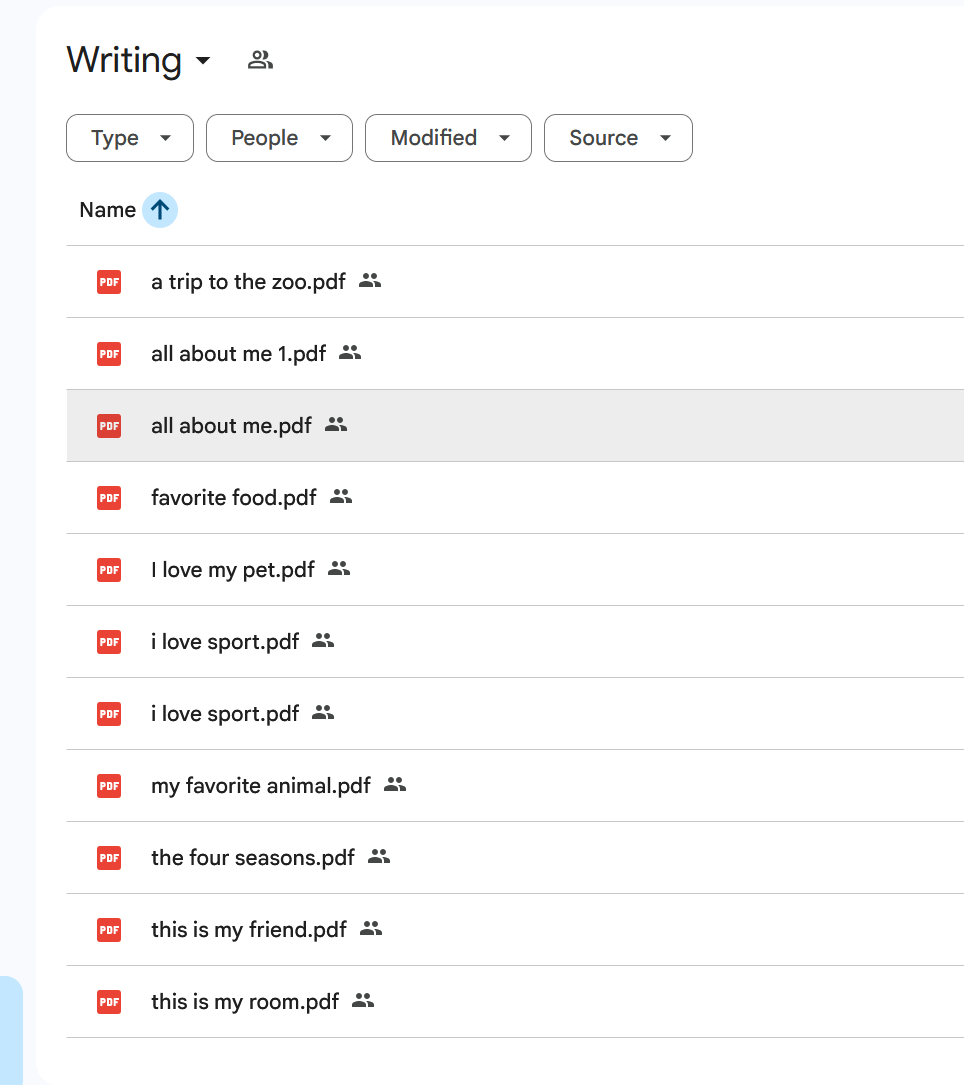Open the Modified filter dropdown

point(448,138)
